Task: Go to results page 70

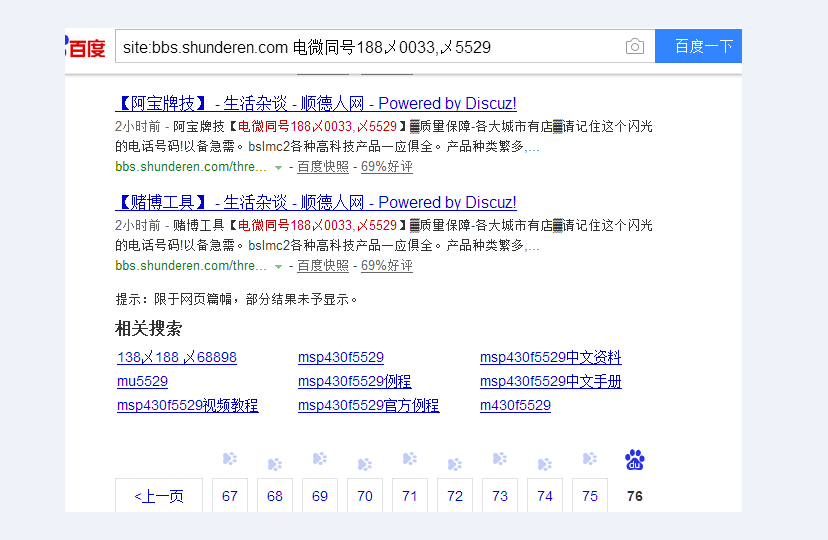Action: (365, 496)
